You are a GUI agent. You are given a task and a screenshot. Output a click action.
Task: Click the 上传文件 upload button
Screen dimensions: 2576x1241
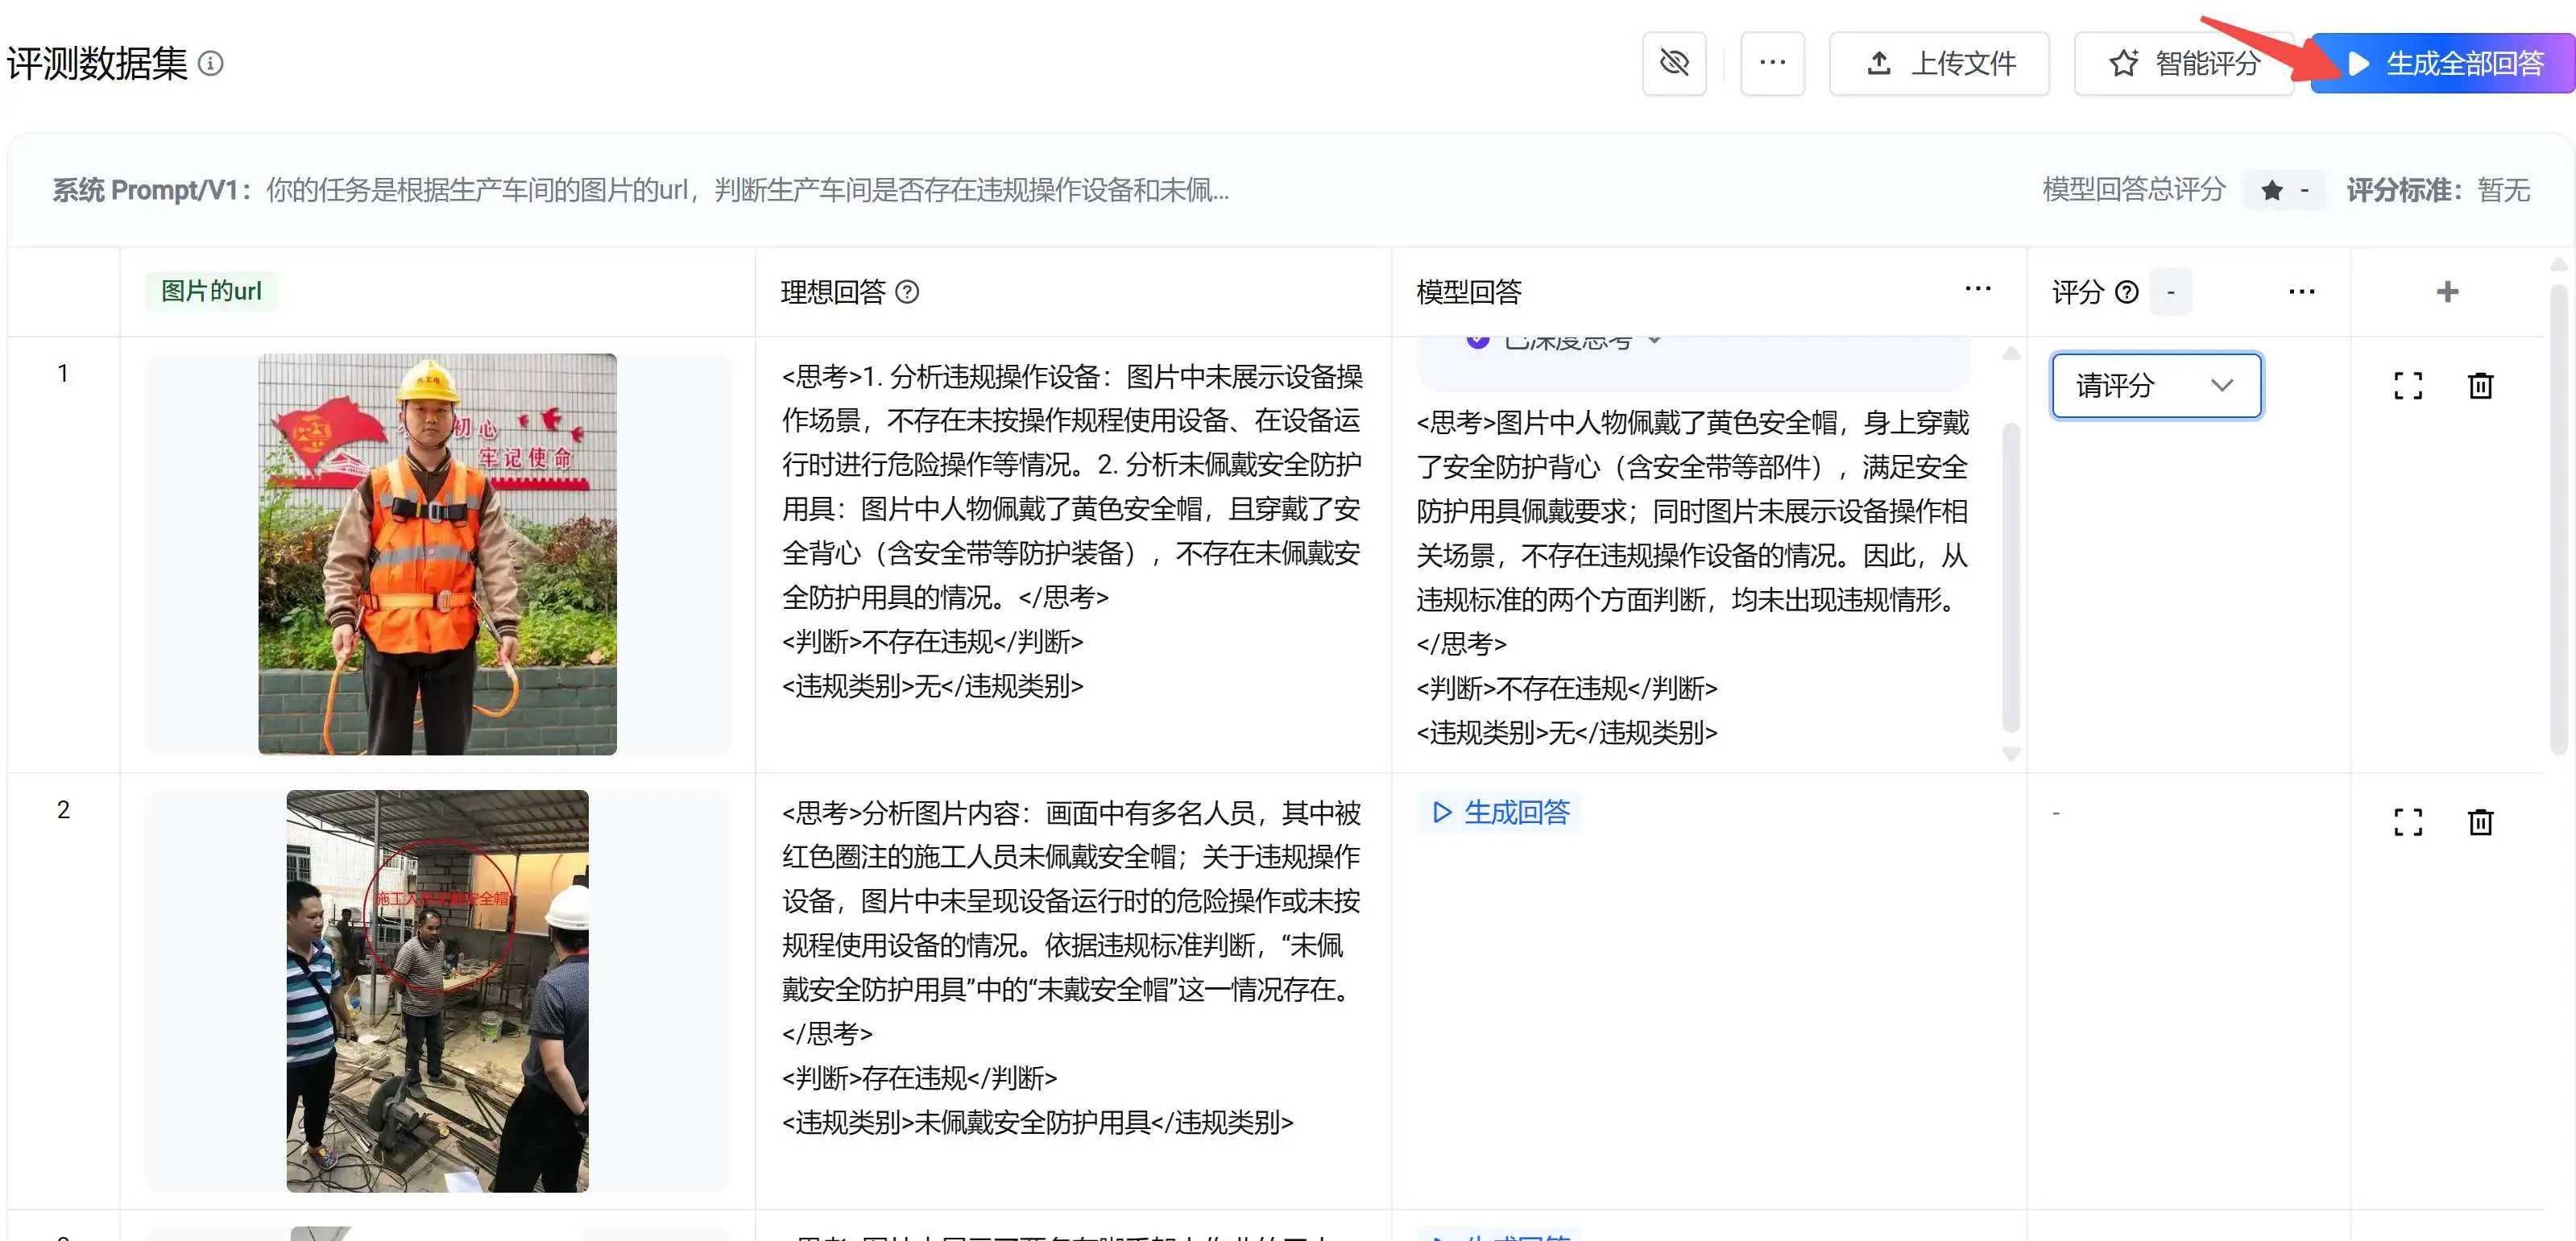tap(1938, 63)
